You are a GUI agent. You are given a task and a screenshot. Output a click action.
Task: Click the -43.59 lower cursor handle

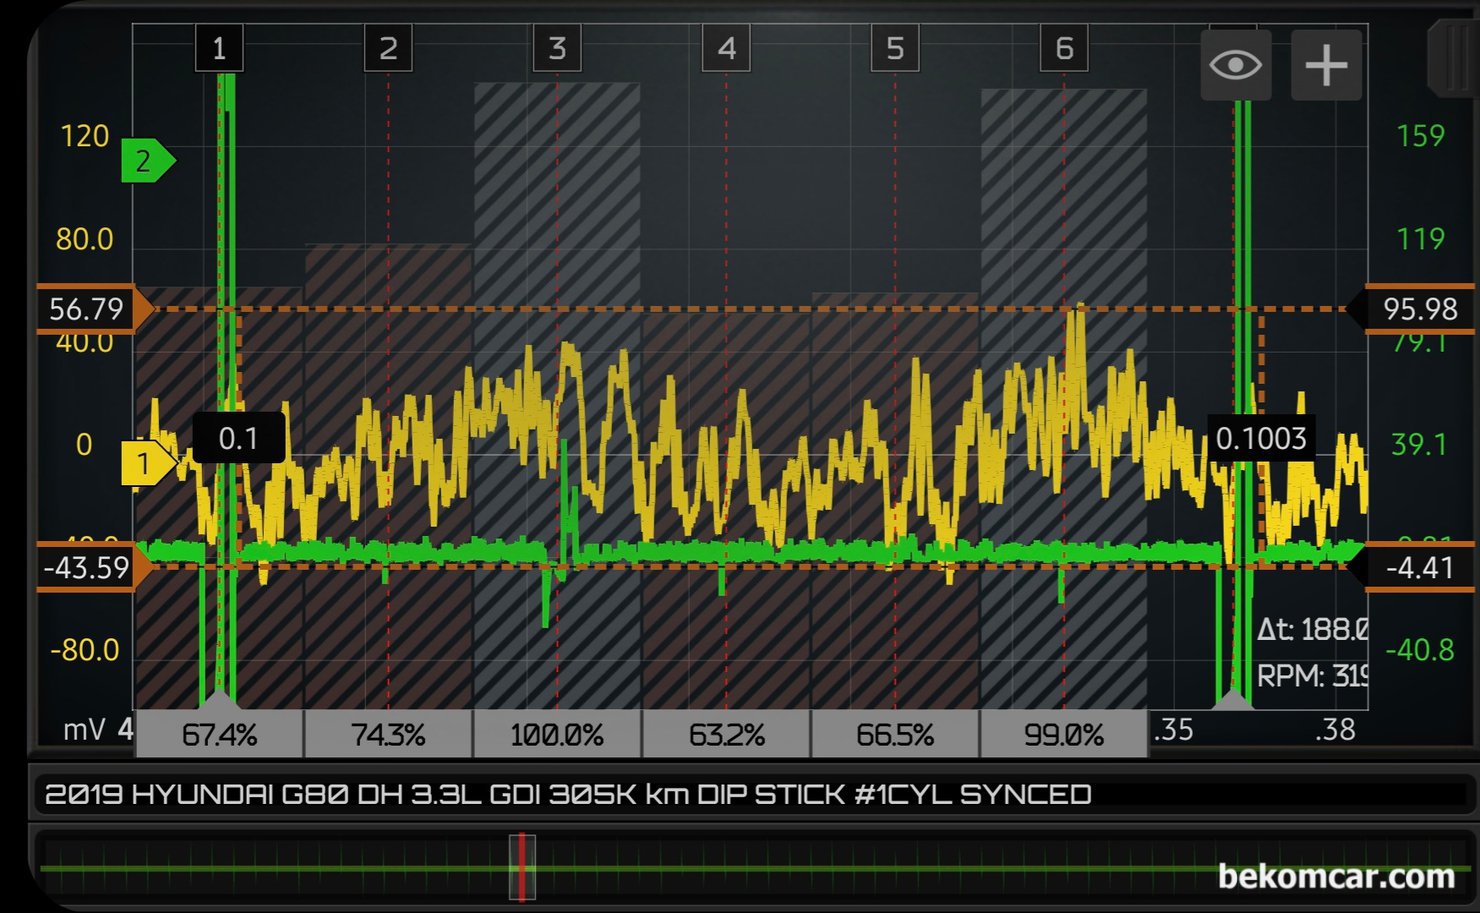click(x=88, y=568)
